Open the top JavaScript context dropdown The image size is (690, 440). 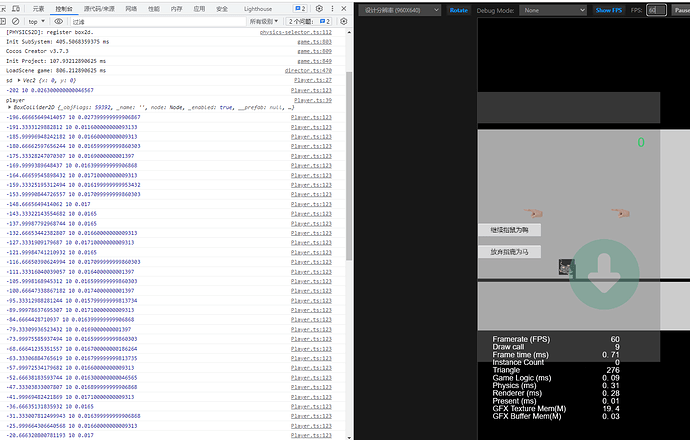(37, 21)
